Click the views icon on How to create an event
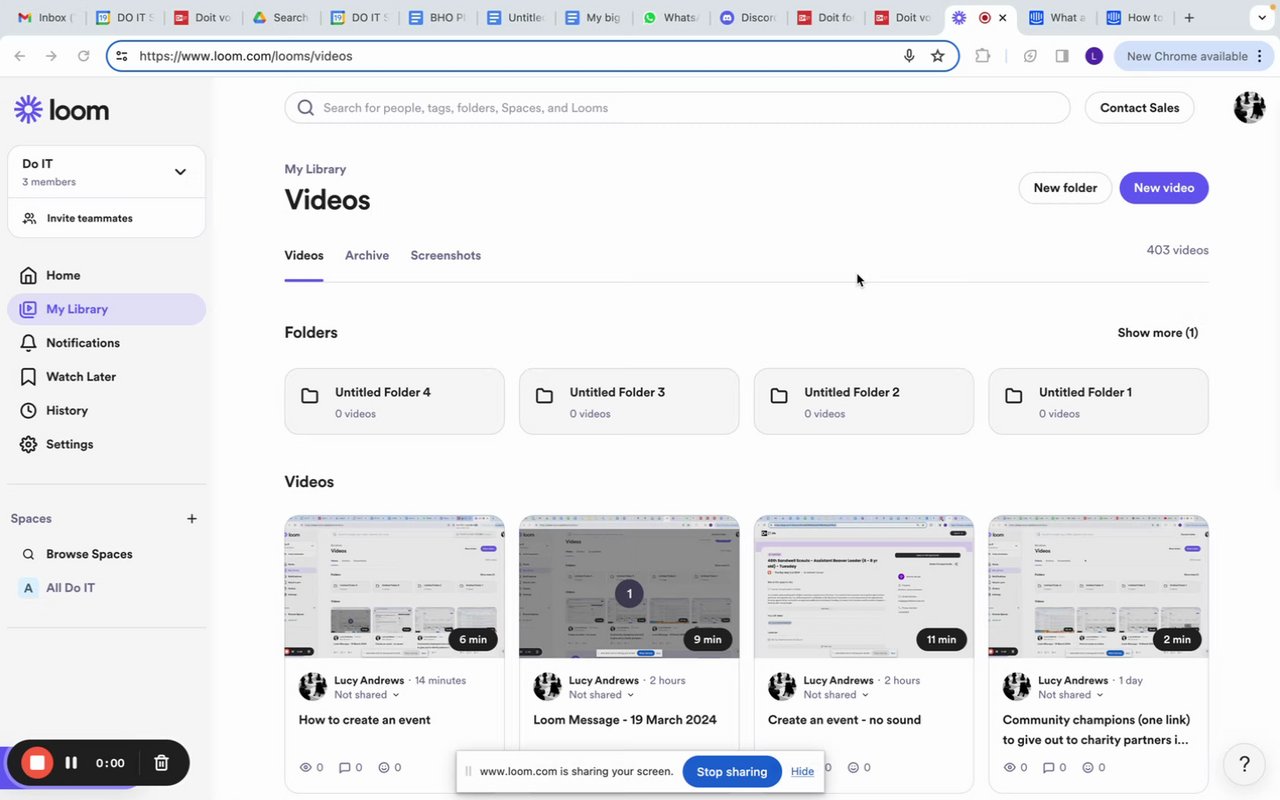The height and width of the screenshot is (800, 1280). click(x=306, y=768)
